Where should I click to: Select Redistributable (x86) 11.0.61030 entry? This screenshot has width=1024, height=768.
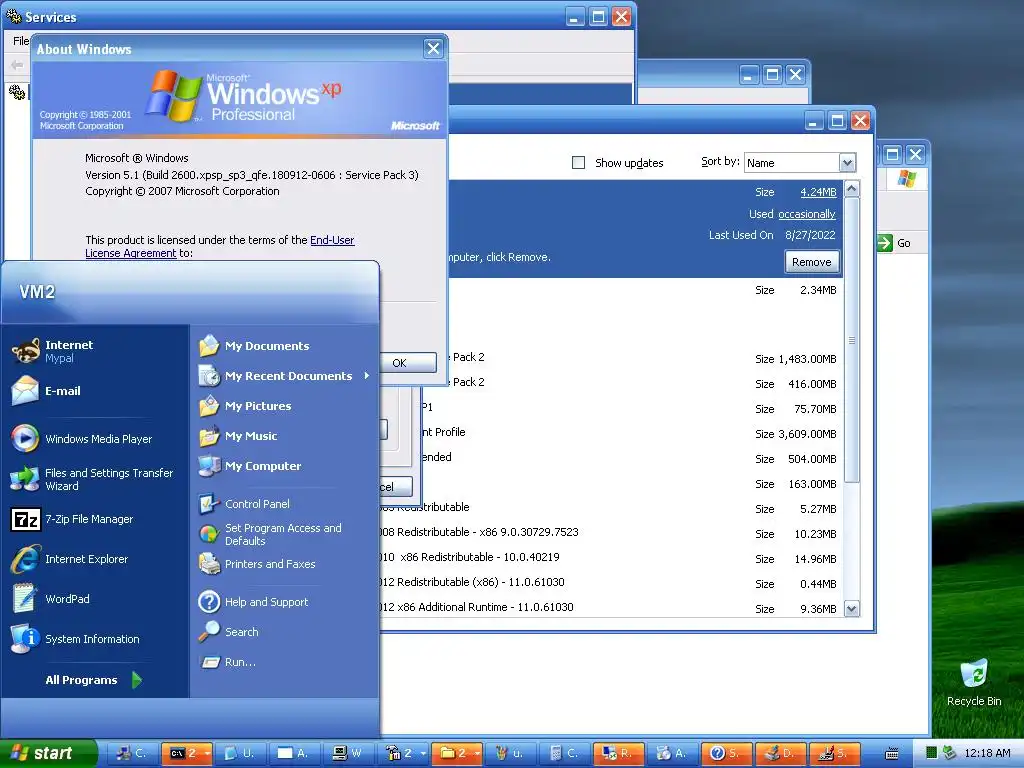[612, 583]
